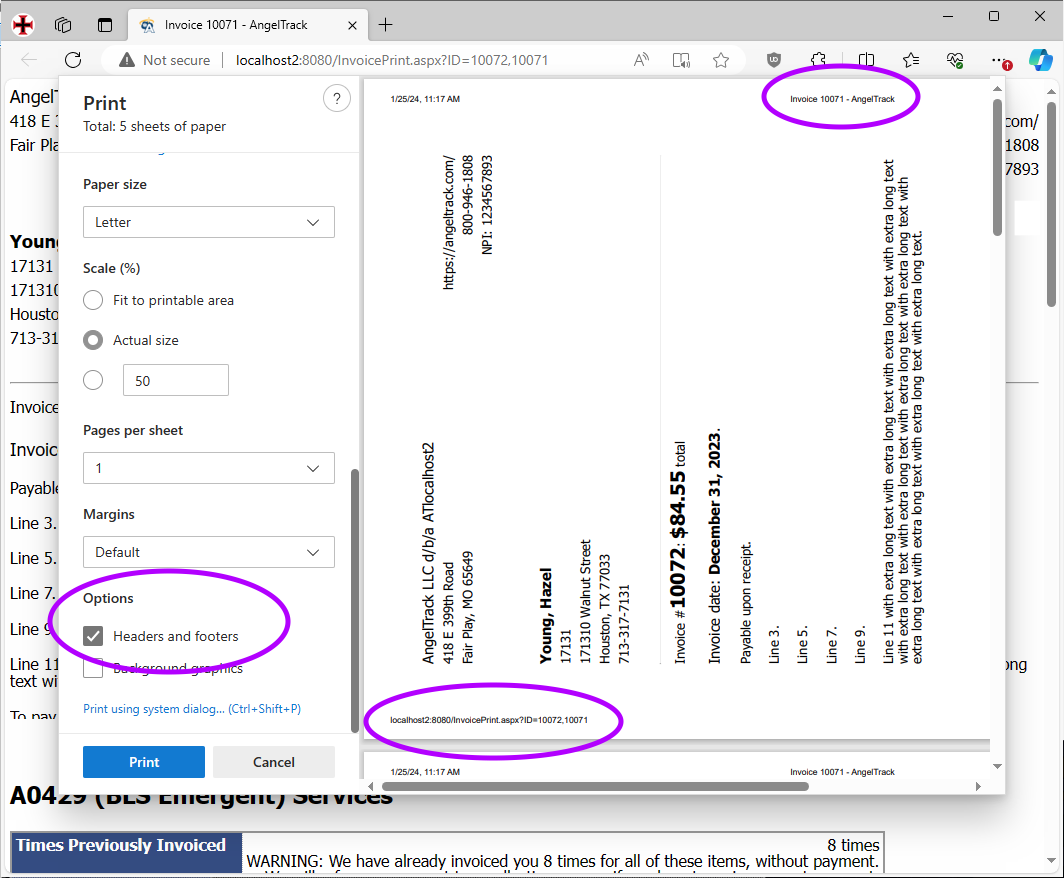The width and height of the screenshot is (1064, 878).
Task: Open a new browser tab
Action: tap(385, 25)
